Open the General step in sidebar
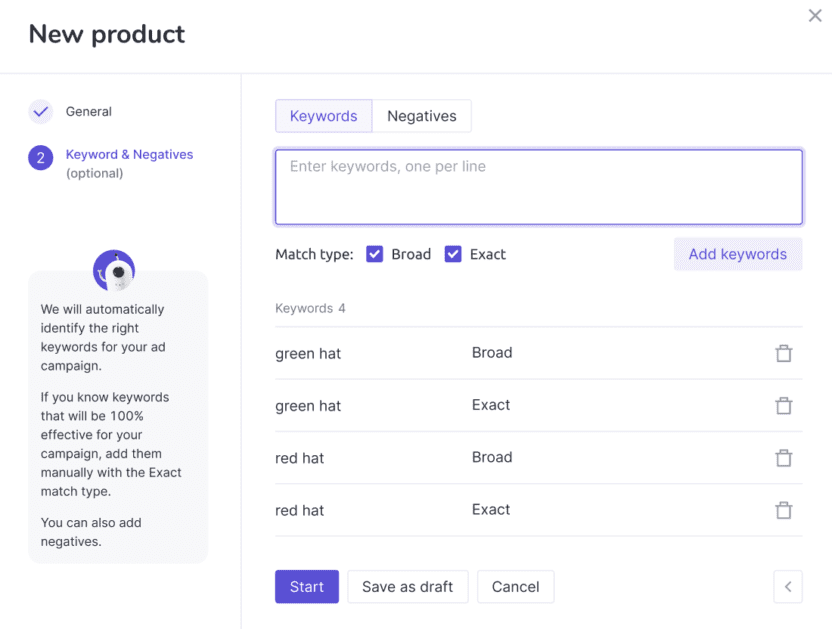 (x=89, y=111)
